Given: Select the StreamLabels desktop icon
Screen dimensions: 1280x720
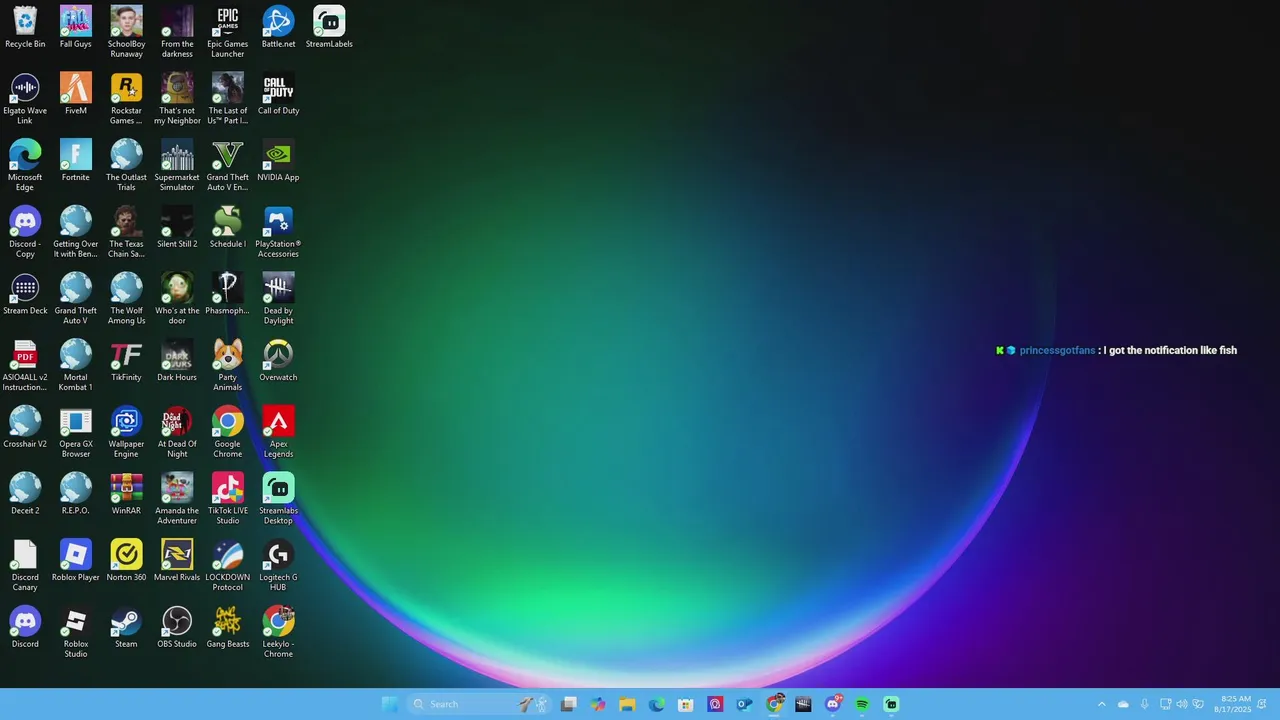Looking at the screenshot, I should click(x=329, y=27).
